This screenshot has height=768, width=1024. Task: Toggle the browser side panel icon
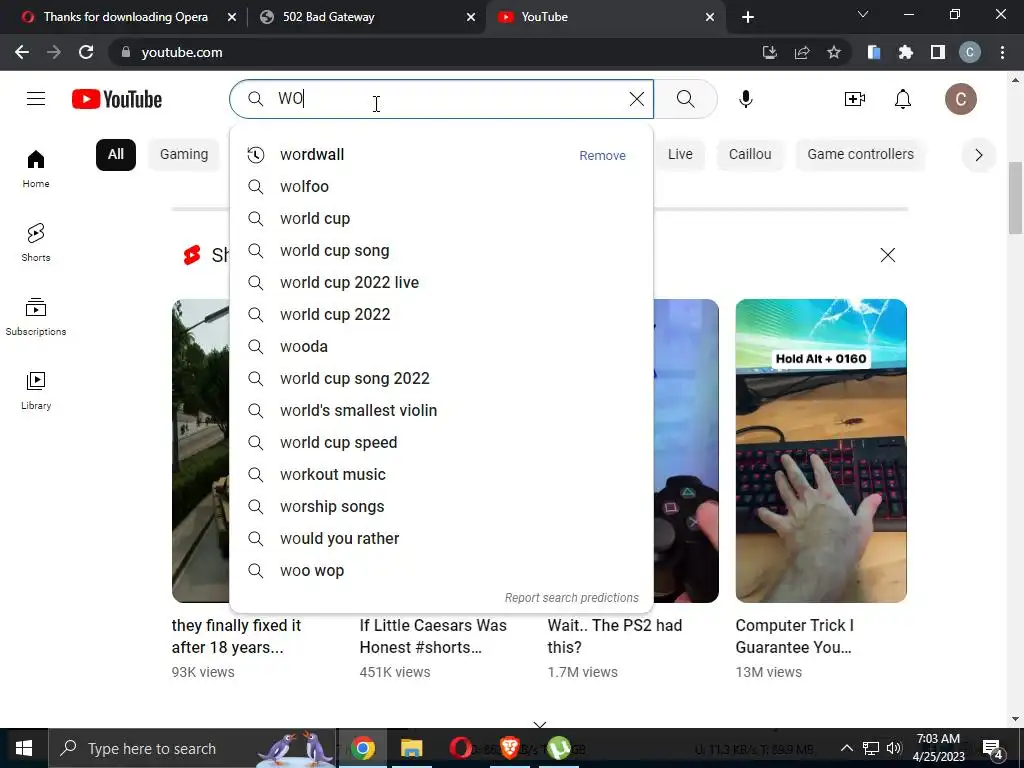pyautogui.click(x=938, y=52)
